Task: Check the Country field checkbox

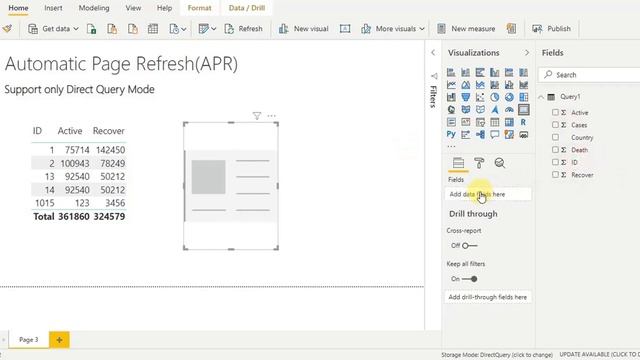Action: coord(555,137)
